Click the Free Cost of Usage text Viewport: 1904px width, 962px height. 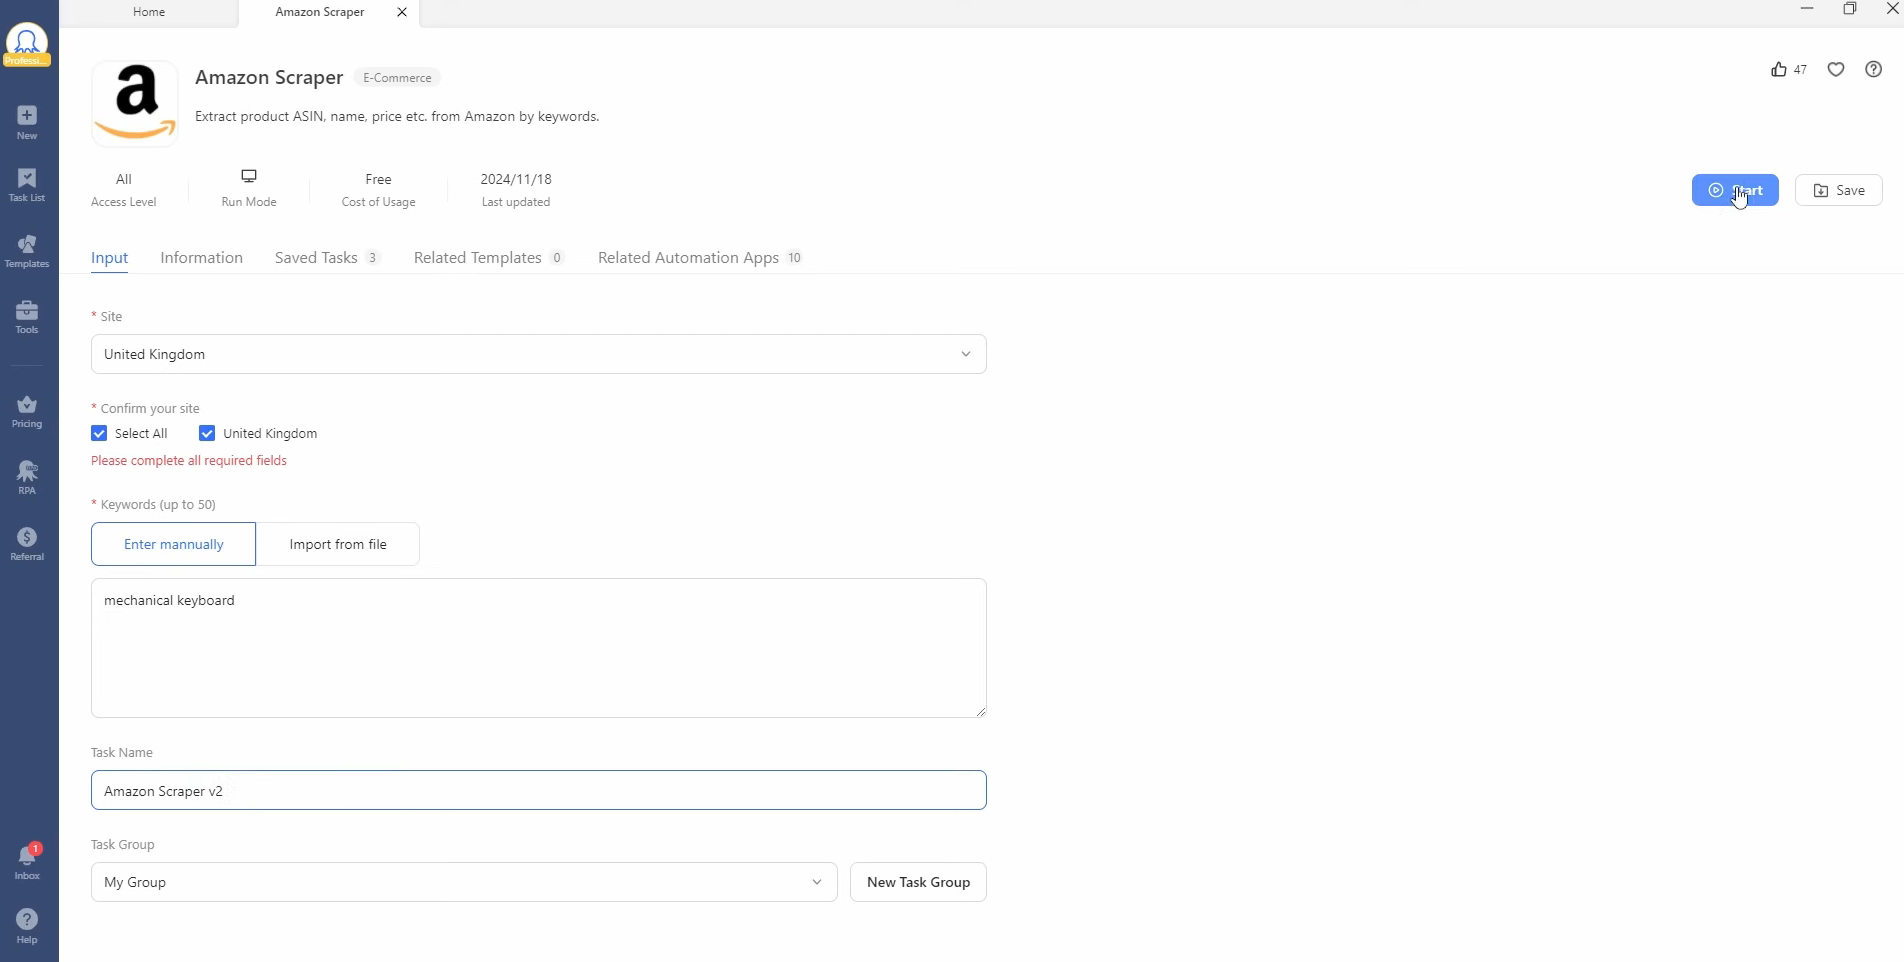point(378,179)
